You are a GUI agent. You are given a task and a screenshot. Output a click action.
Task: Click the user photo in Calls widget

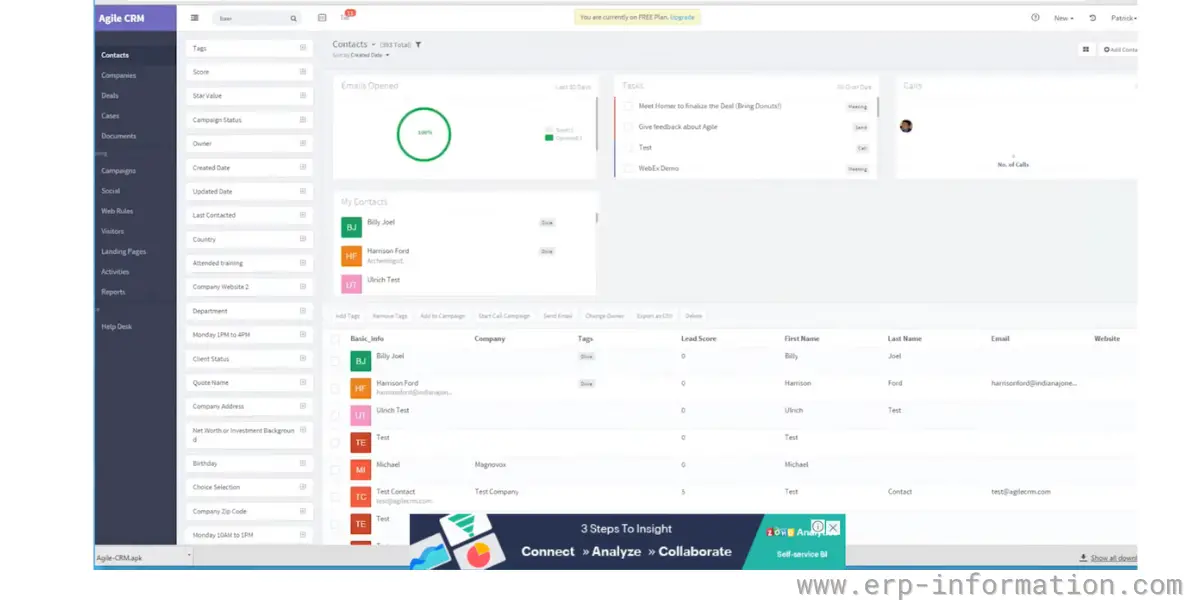906,126
